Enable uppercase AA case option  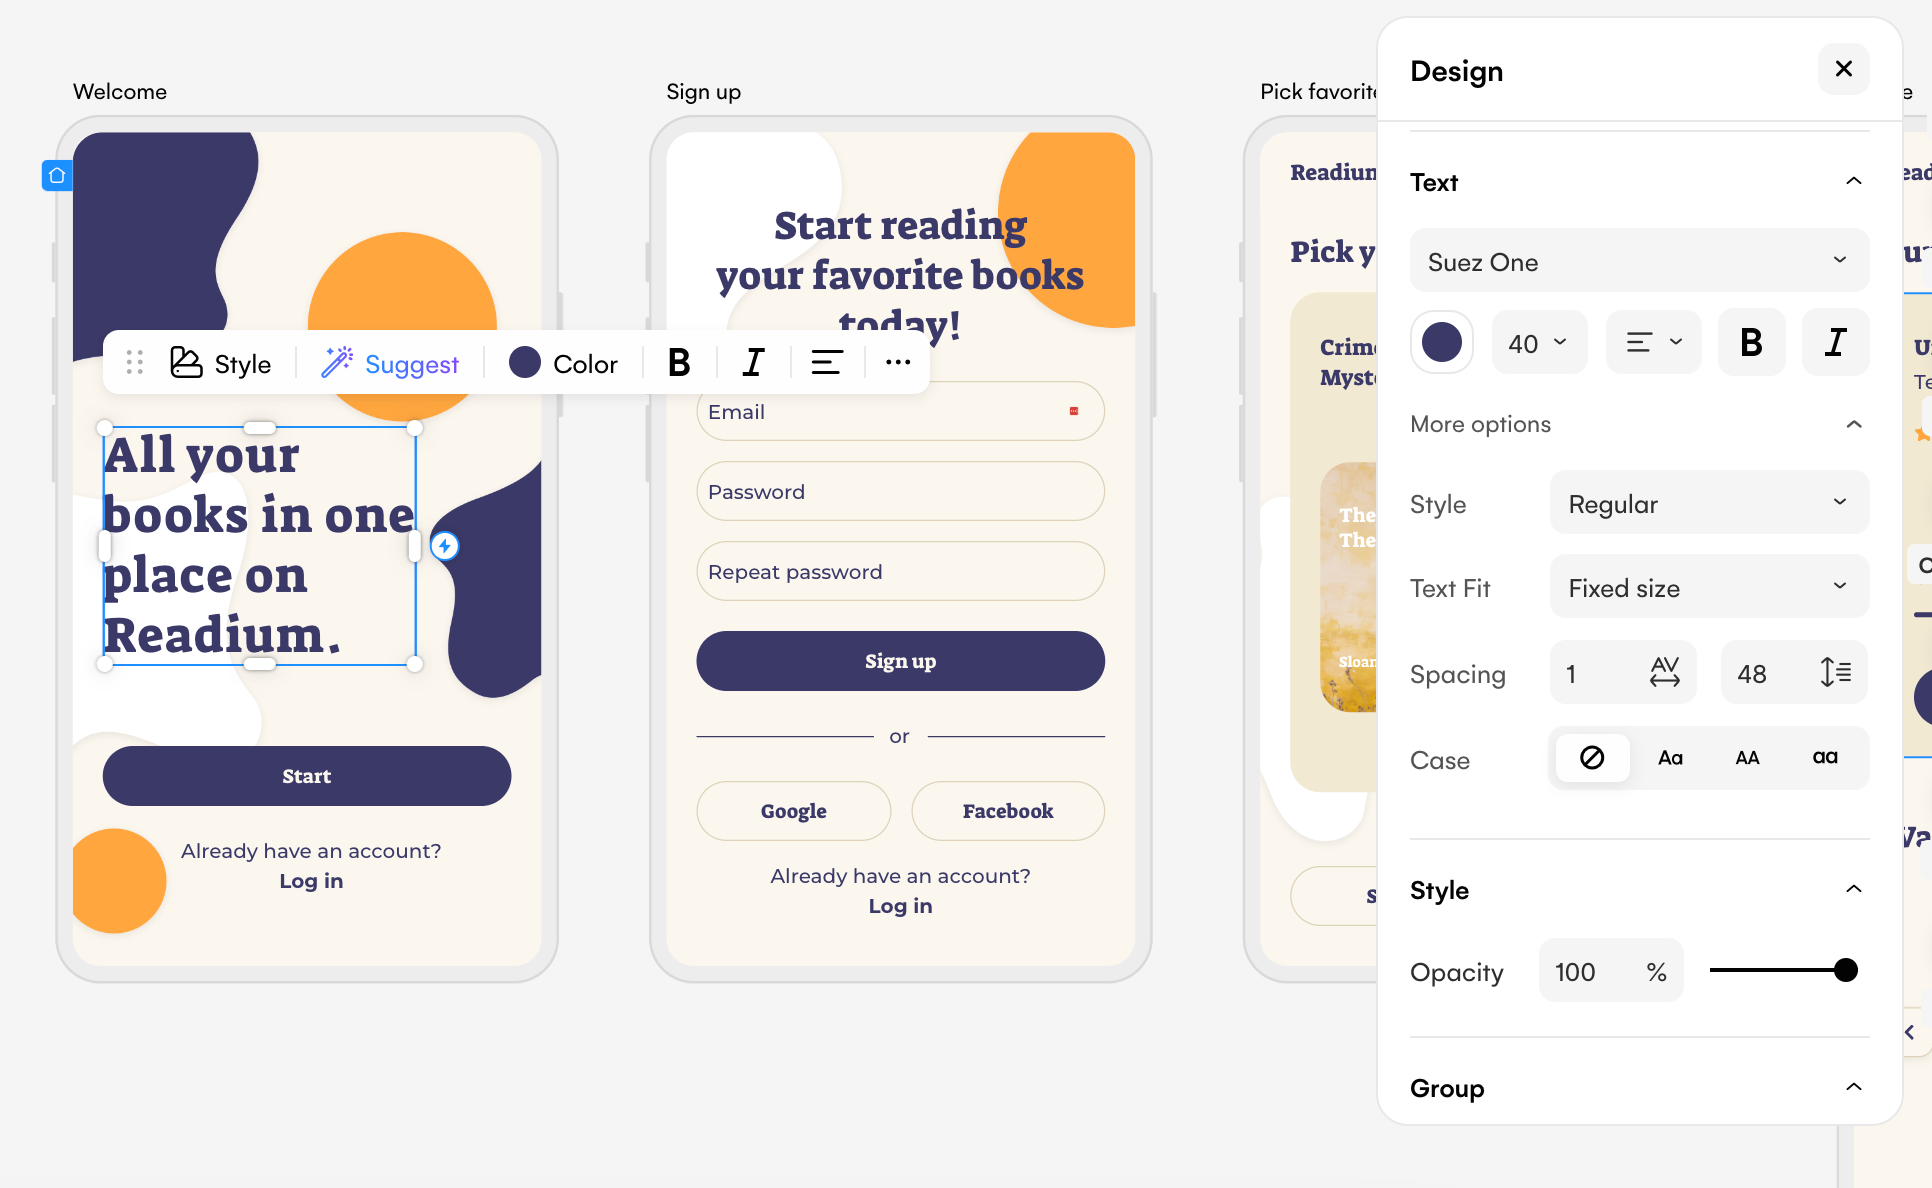(1746, 756)
